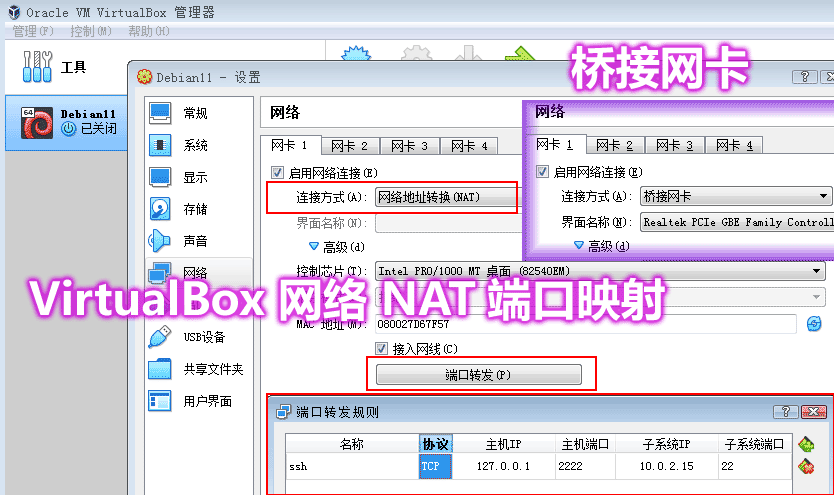Collapse 高级 expander in main network panel

[x=314, y=247]
